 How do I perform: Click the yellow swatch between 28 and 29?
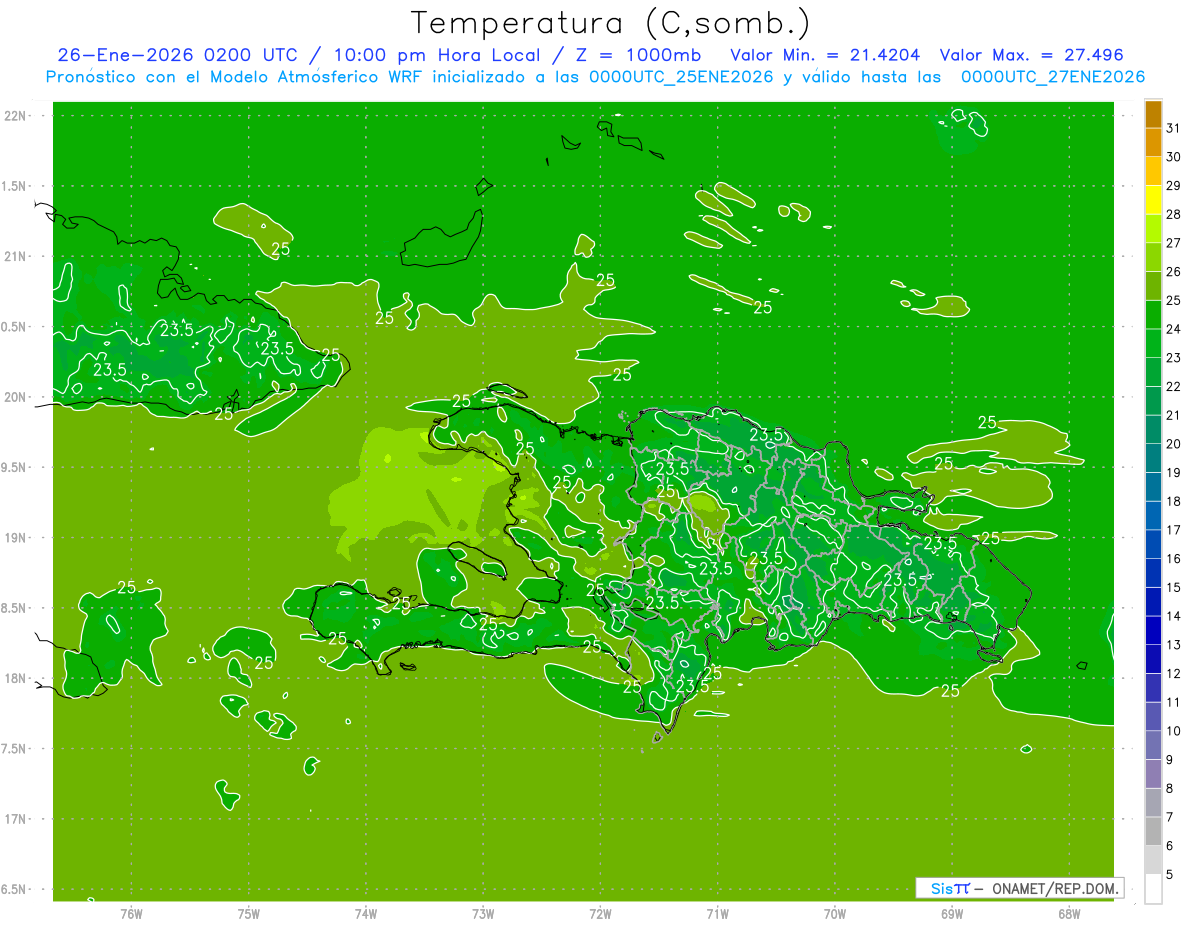[1153, 200]
